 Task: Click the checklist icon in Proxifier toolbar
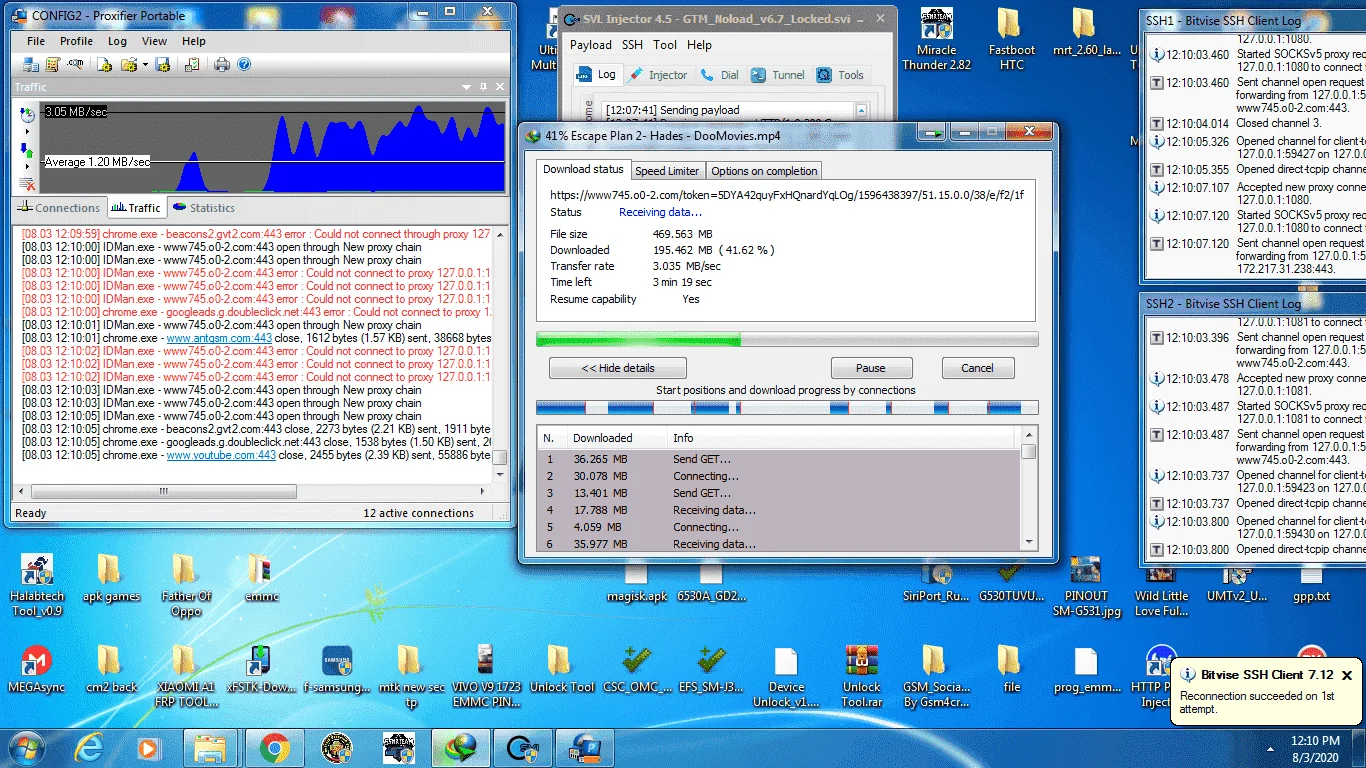(191, 64)
